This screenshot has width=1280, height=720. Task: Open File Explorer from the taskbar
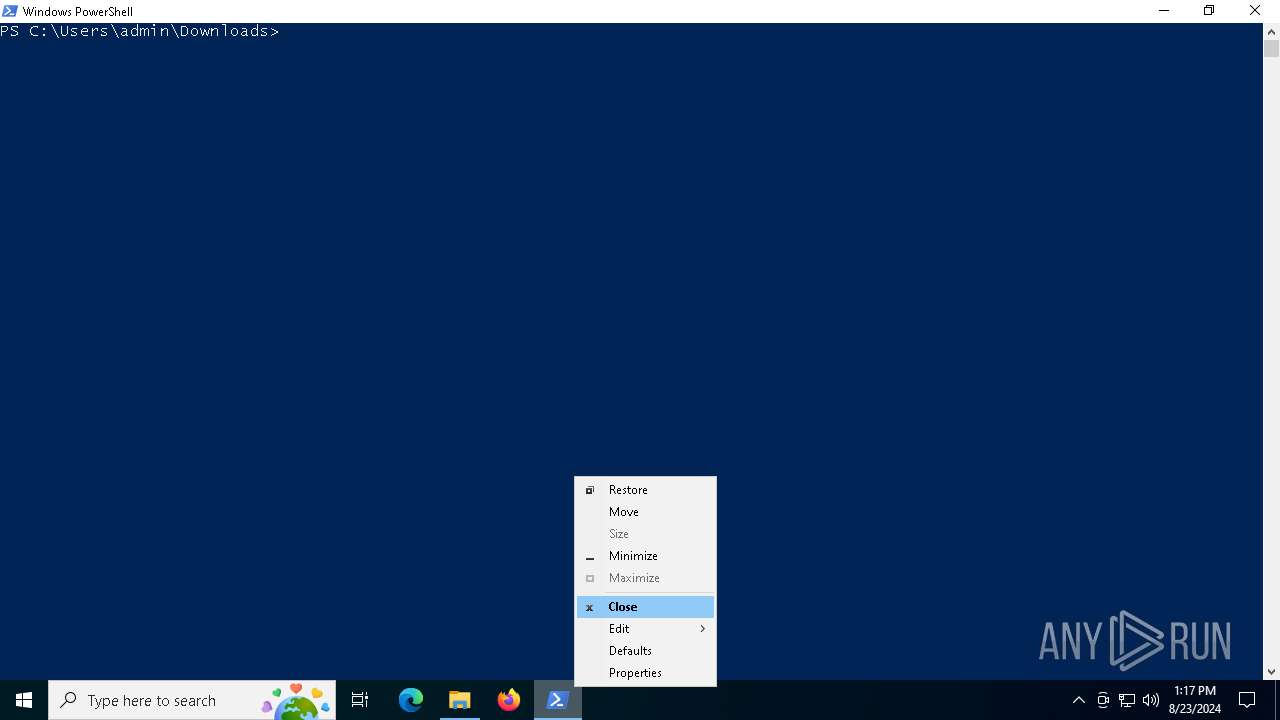point(460,700)
